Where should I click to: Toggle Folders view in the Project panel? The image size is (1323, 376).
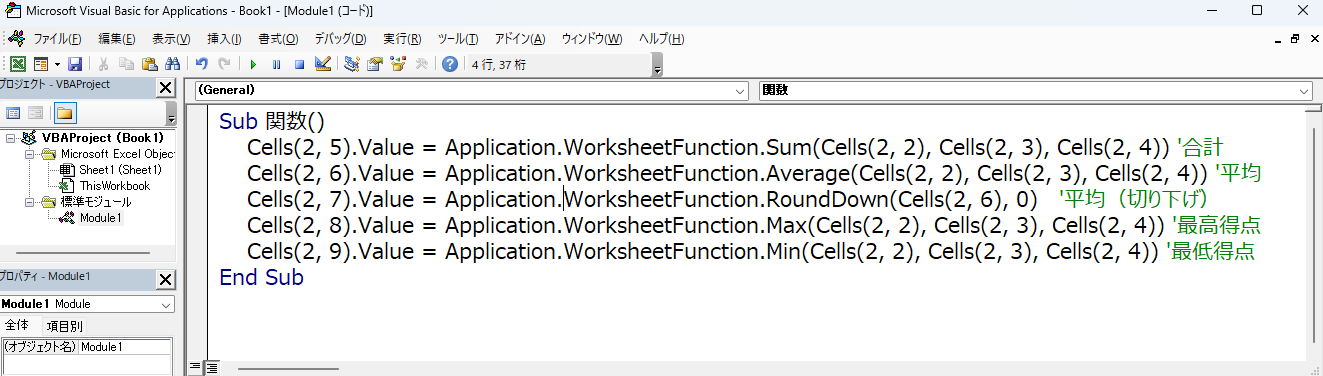click(x=65, y=113)
